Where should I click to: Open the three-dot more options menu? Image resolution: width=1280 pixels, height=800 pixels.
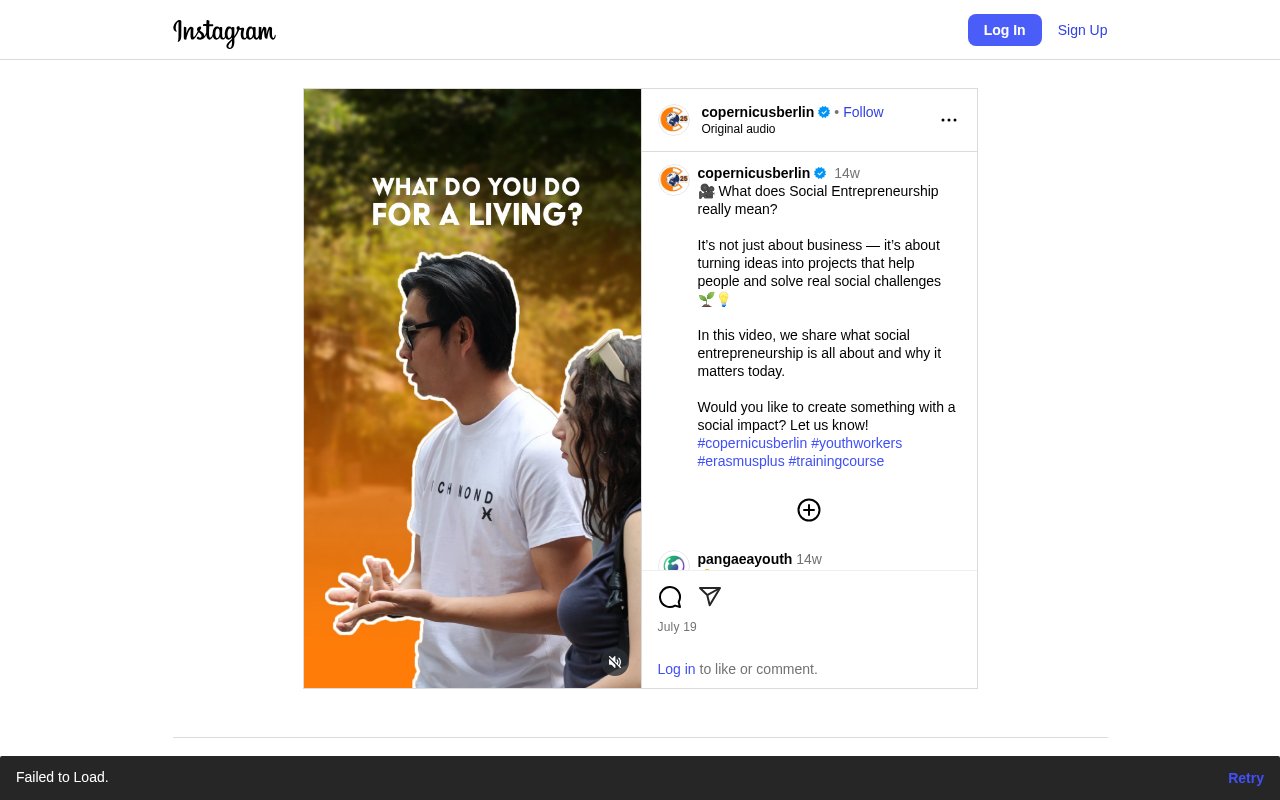click(948, 120)
